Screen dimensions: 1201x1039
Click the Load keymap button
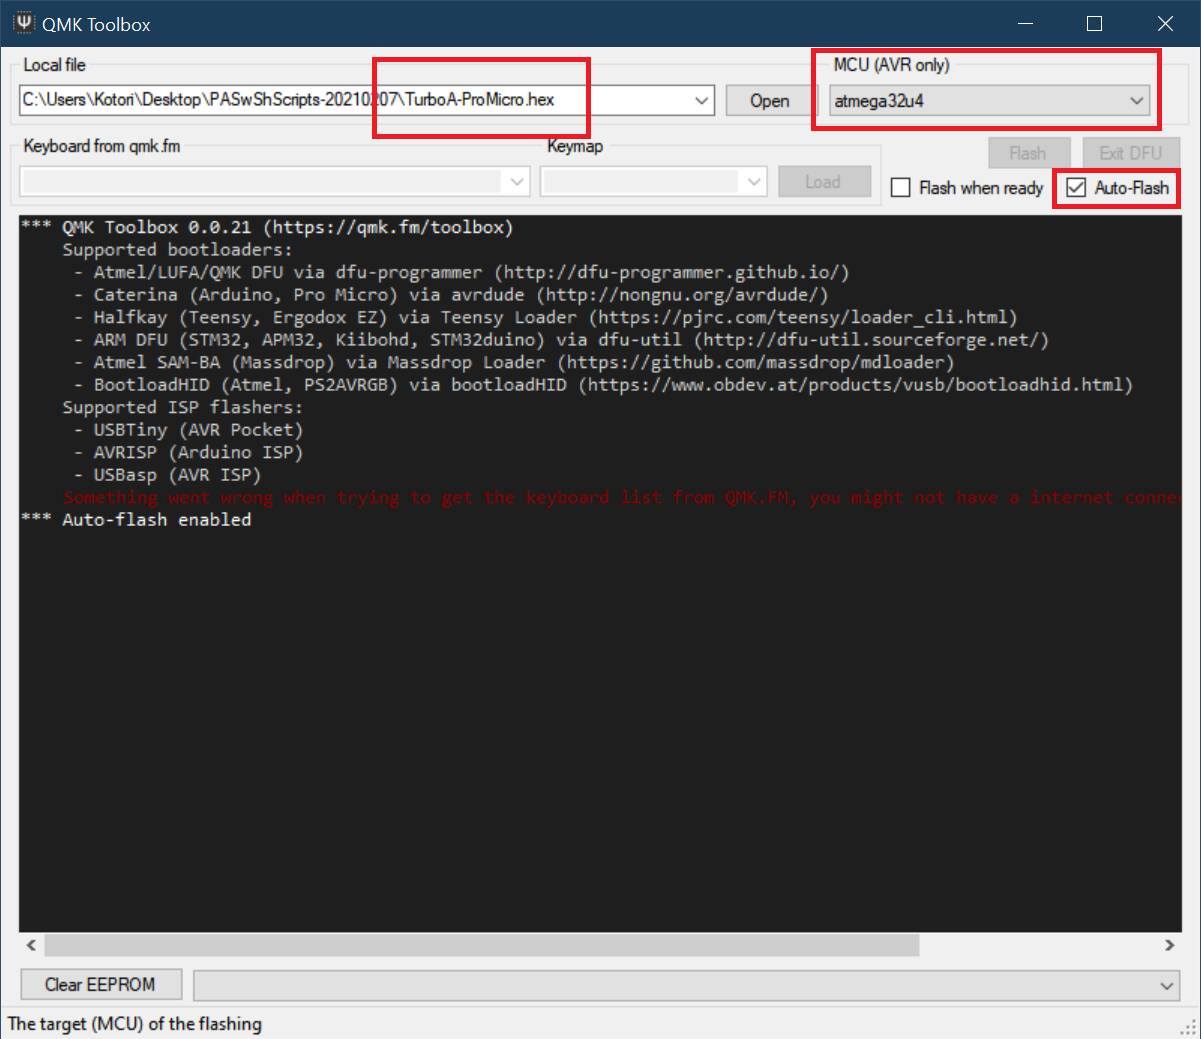coord(822,182)
